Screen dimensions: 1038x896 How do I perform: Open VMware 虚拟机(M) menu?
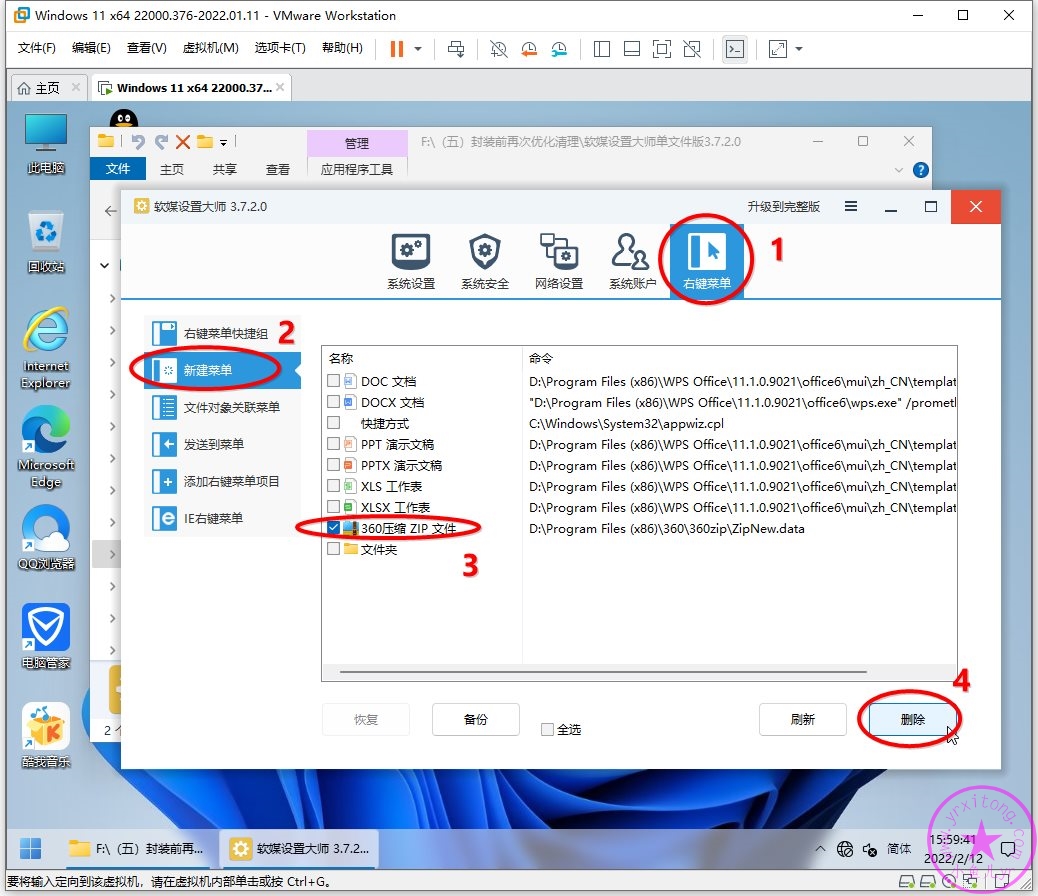pyautogui.click(x=211, y=48)
